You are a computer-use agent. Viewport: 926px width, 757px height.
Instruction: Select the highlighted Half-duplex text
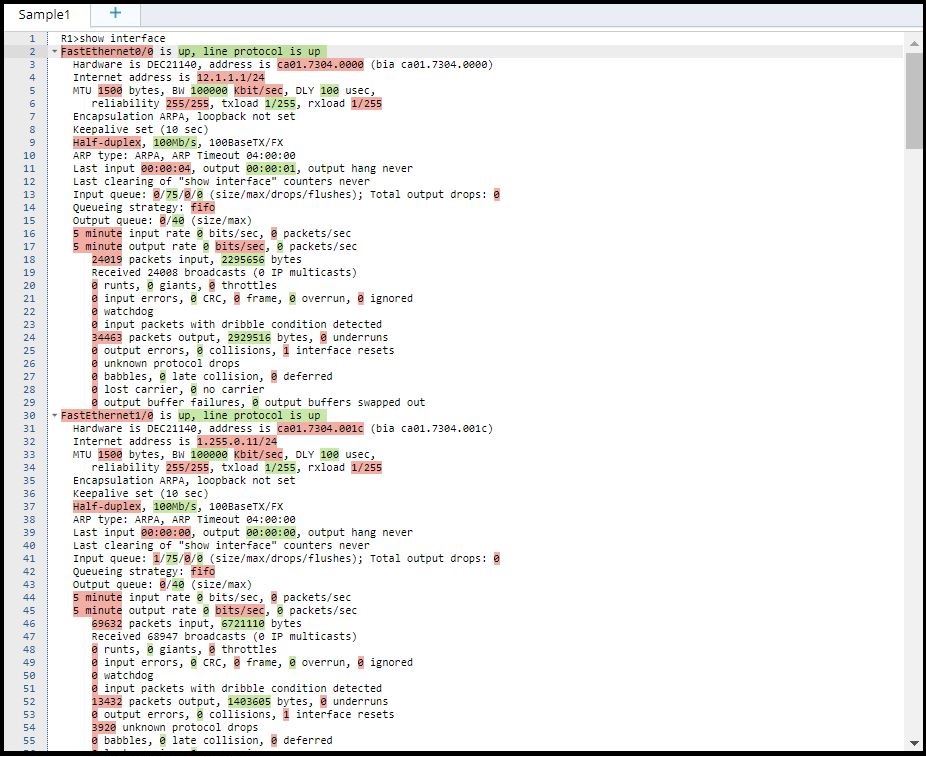pos(94,142)
